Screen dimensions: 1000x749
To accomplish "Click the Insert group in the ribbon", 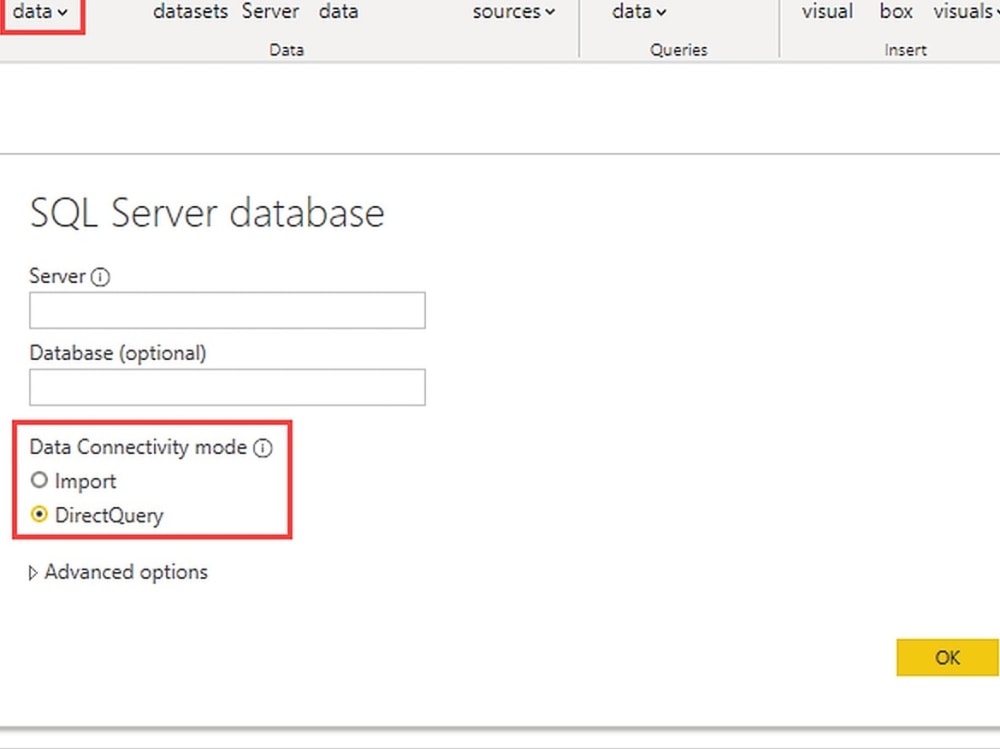I will coord(905,49).
